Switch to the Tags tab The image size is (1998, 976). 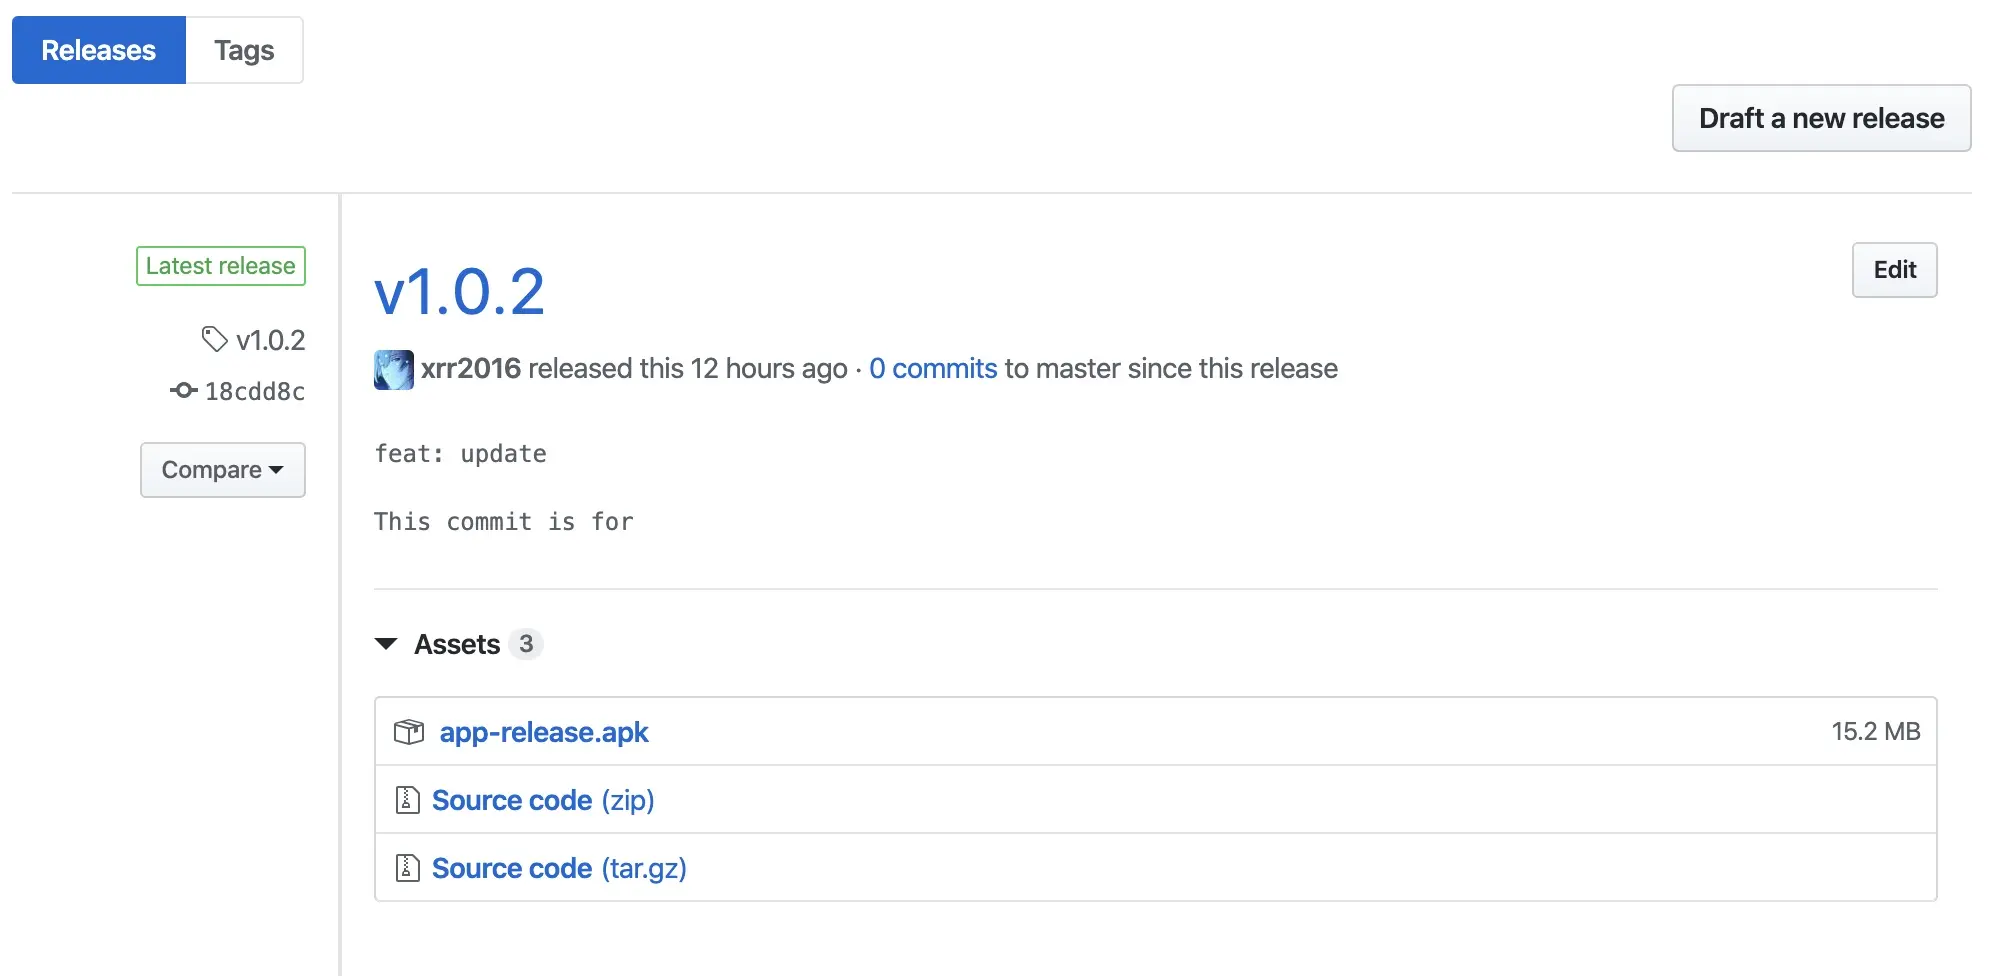point(244,50)
